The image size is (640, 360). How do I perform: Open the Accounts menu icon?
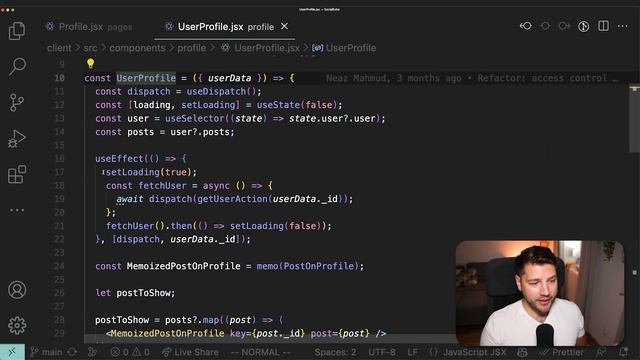pos(17,290)
